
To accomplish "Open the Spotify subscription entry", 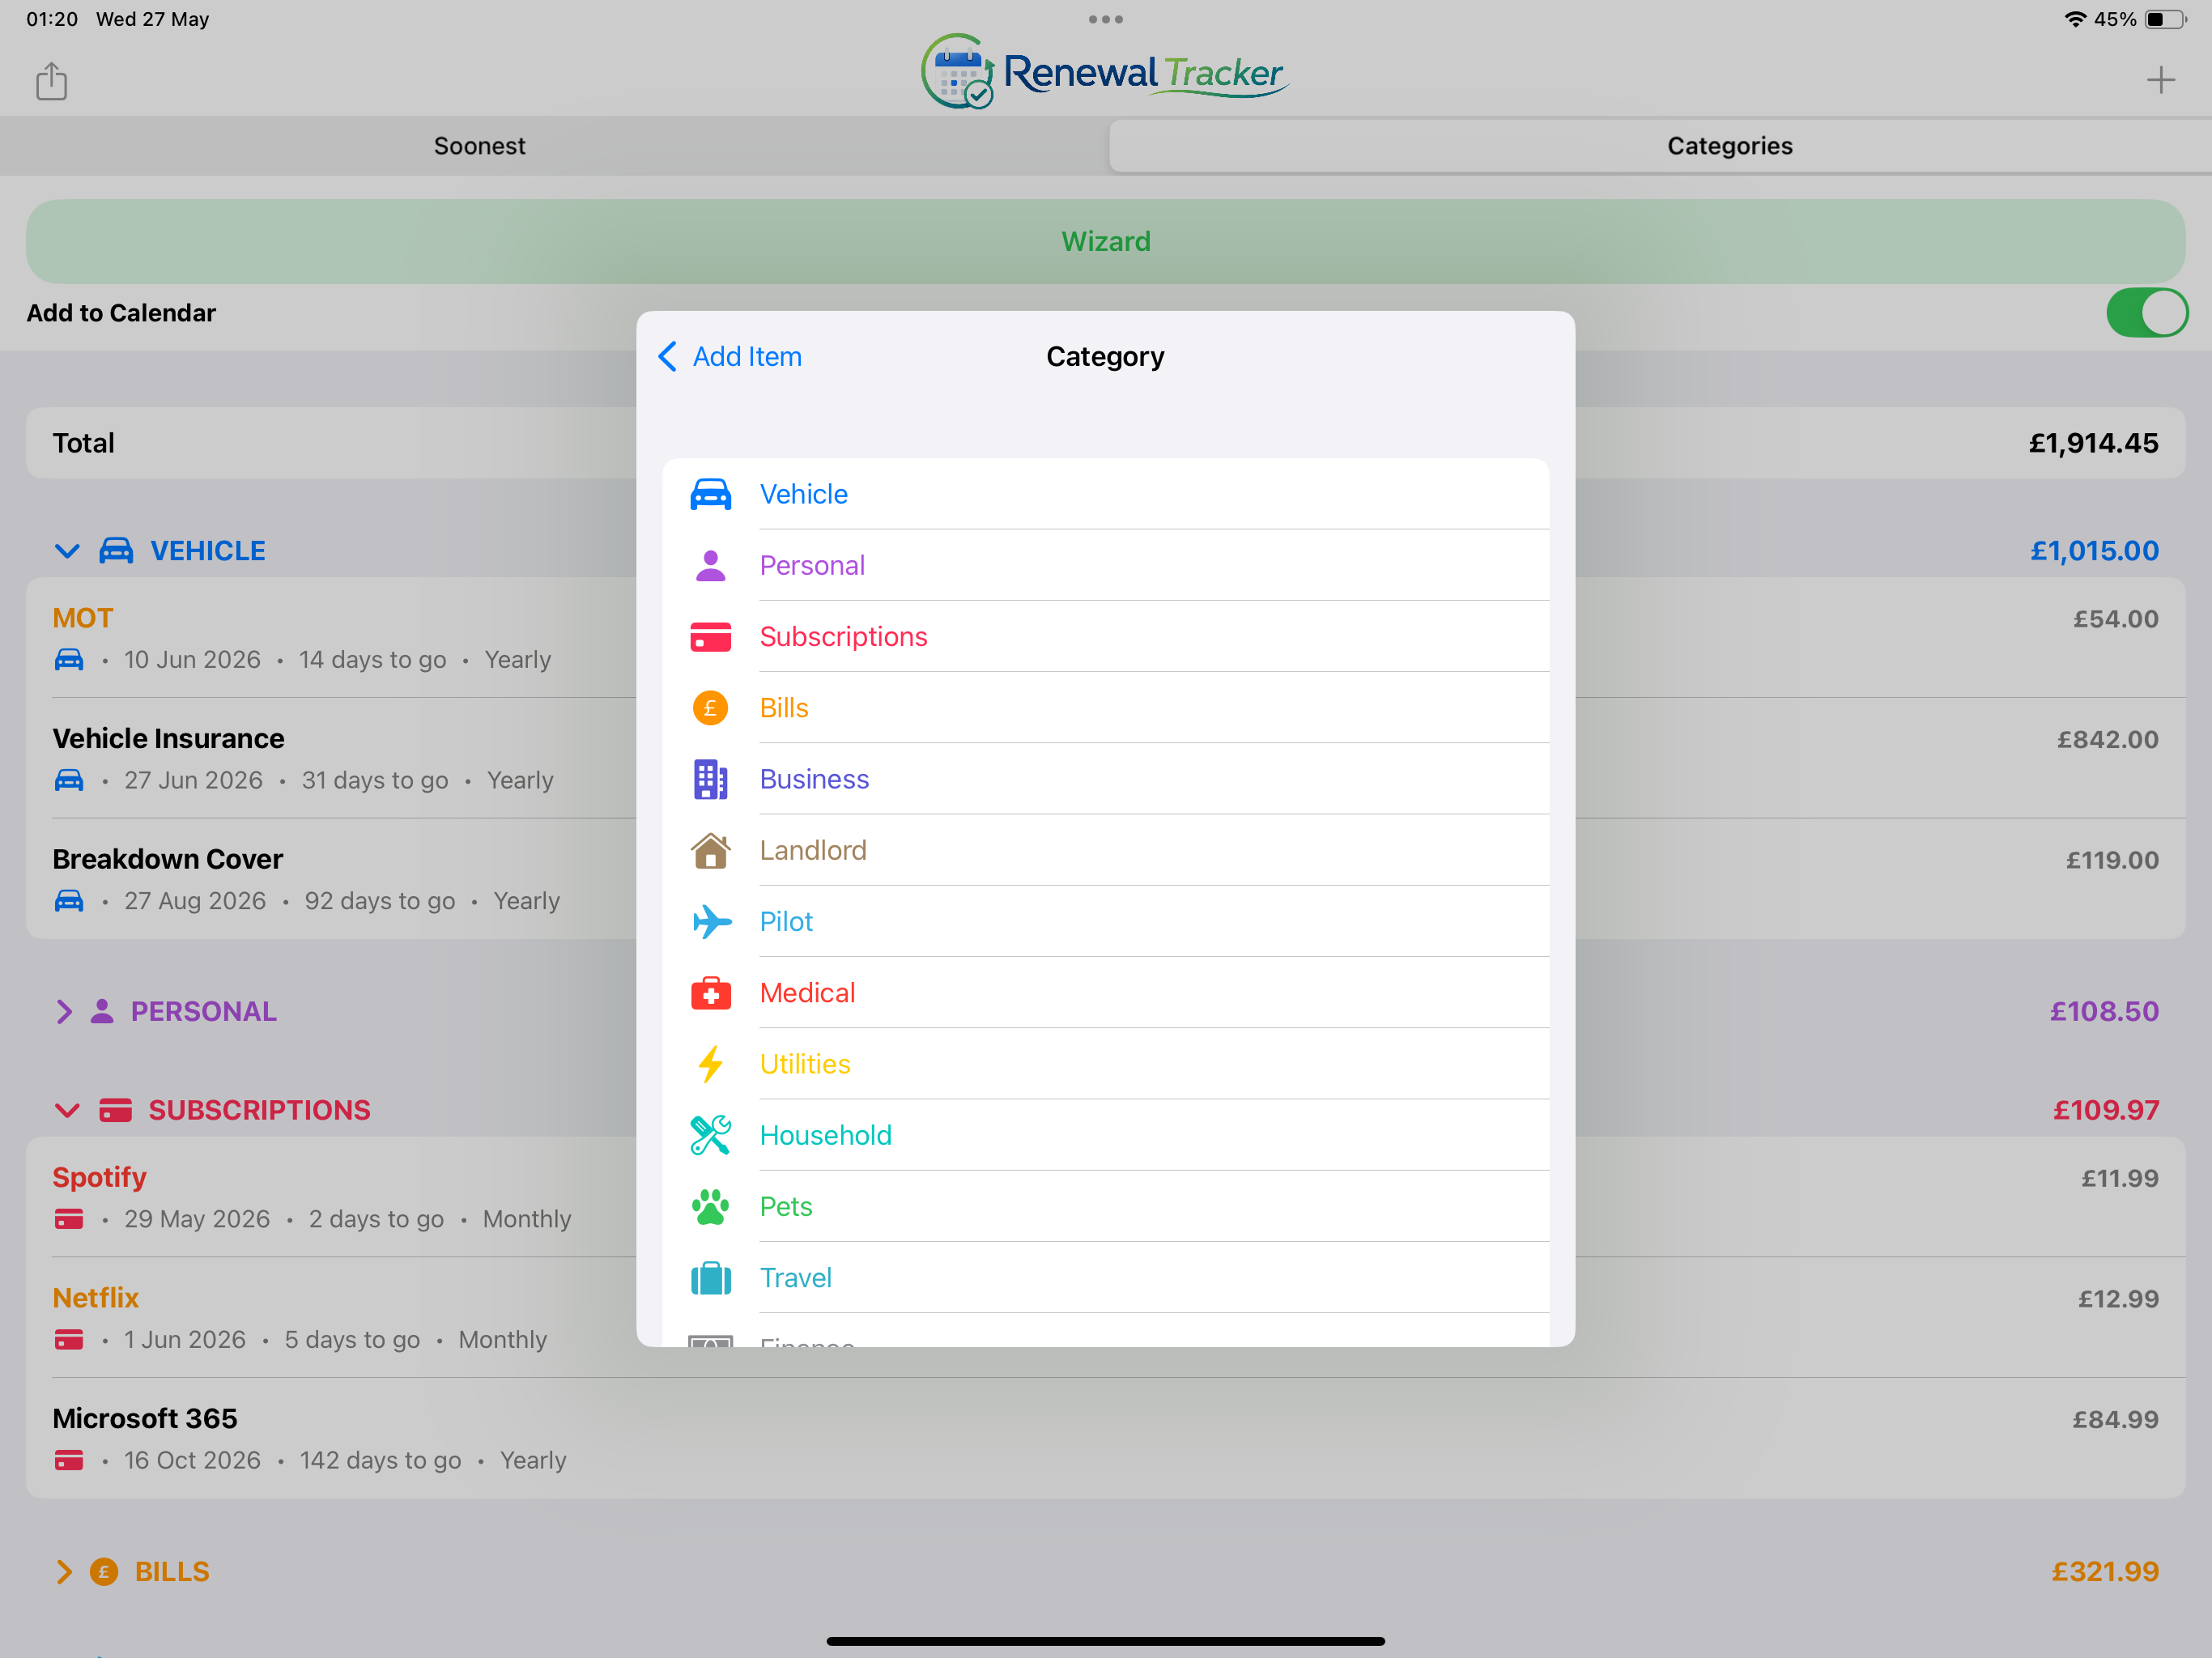I will click(x=1105, y=1197).
